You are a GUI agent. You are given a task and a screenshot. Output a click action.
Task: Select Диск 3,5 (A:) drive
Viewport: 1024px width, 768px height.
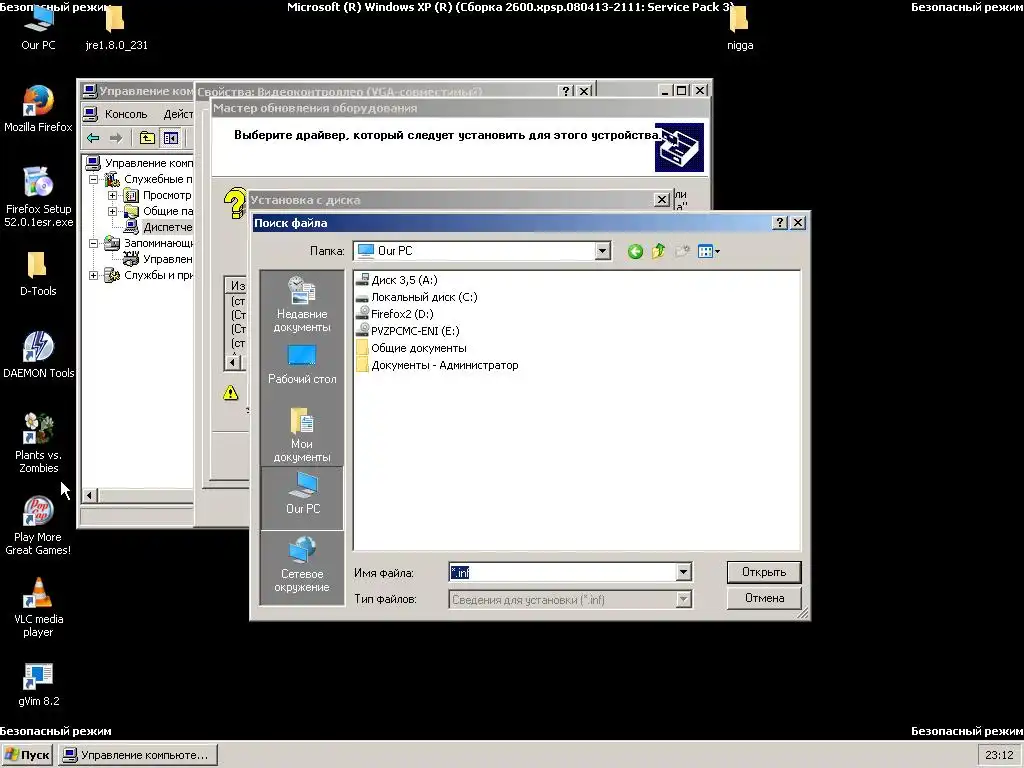tap(396, 280)
